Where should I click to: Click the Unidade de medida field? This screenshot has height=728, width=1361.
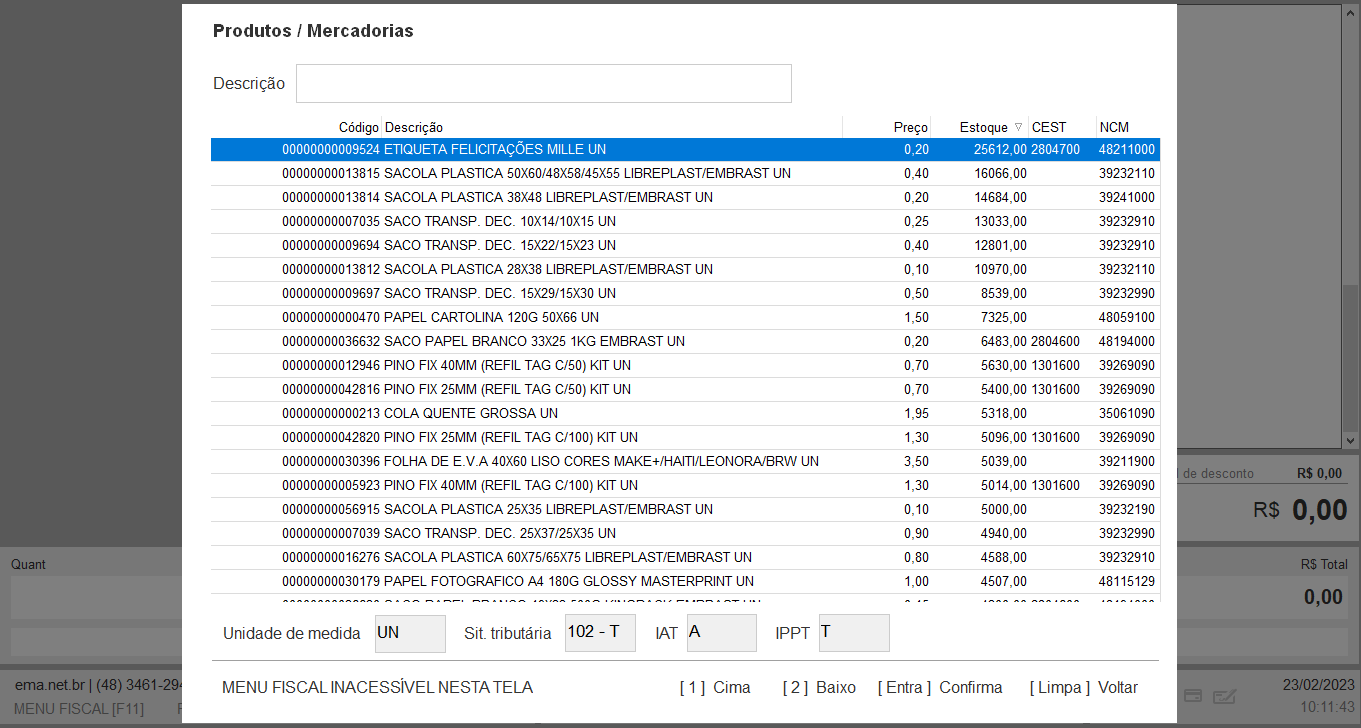[410, 633]
